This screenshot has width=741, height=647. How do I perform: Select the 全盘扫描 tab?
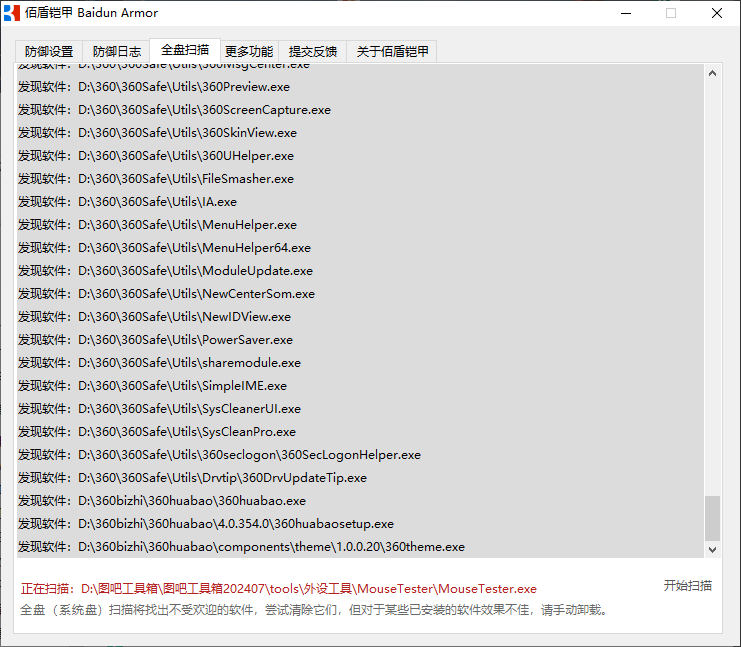pos(185,50)
